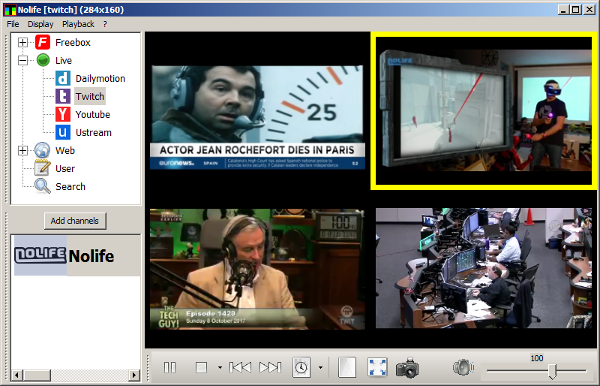This screenshot has width=600, height=386.
Task: Click the blank page display icon
Action: pos(347,368)
